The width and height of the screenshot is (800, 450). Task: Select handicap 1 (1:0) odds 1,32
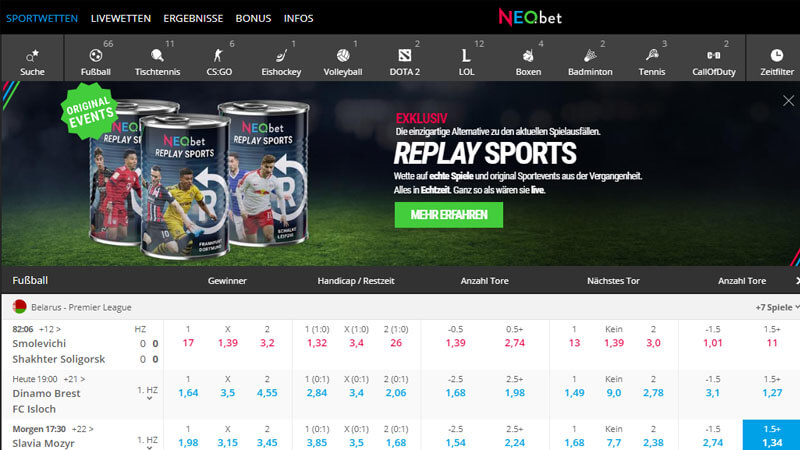[317, 343]
